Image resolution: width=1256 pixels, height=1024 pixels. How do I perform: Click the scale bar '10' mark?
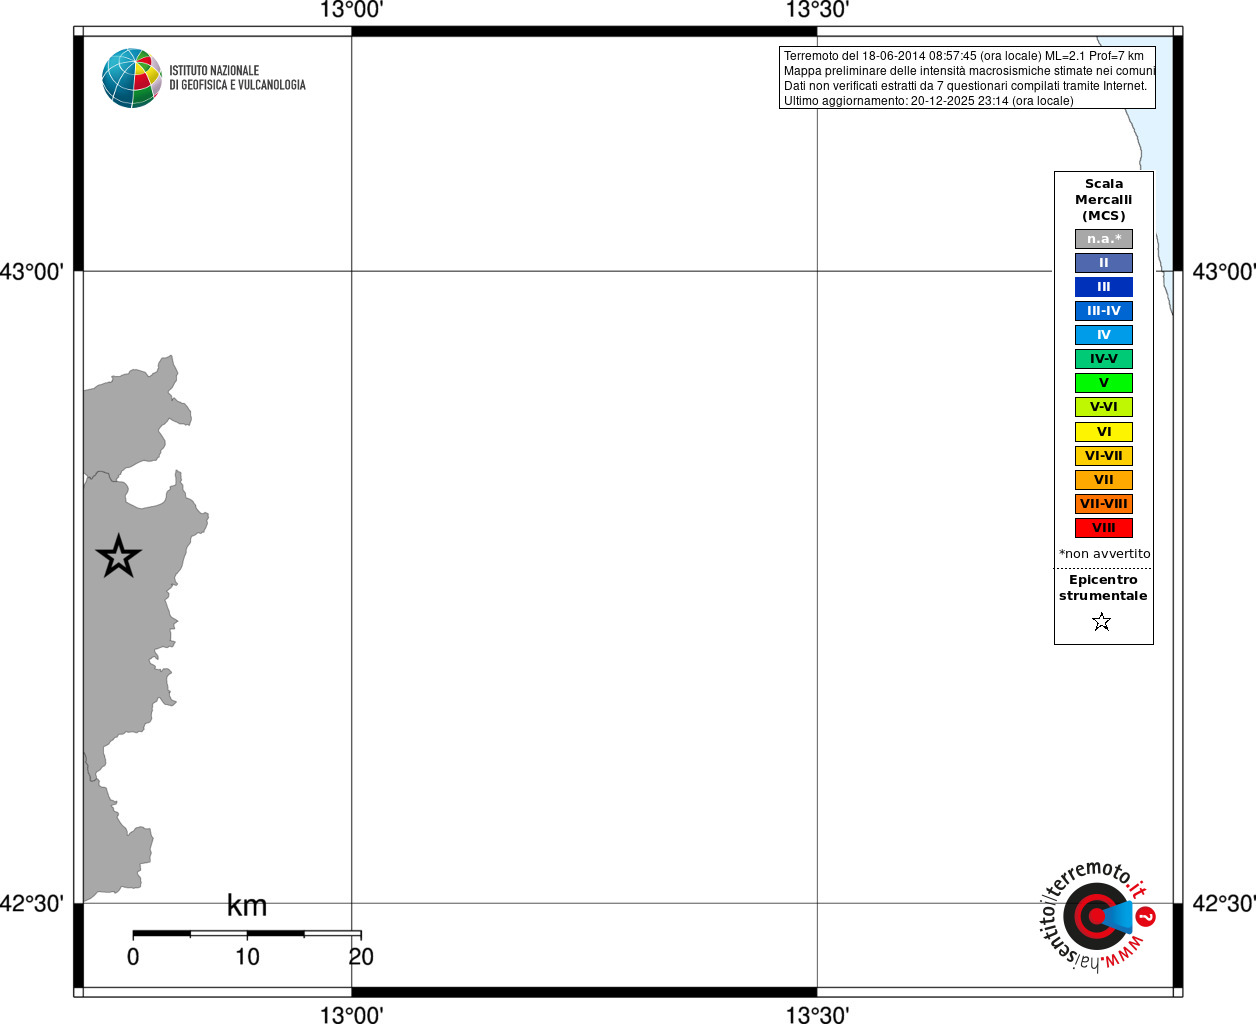click(x=247, y=957)
